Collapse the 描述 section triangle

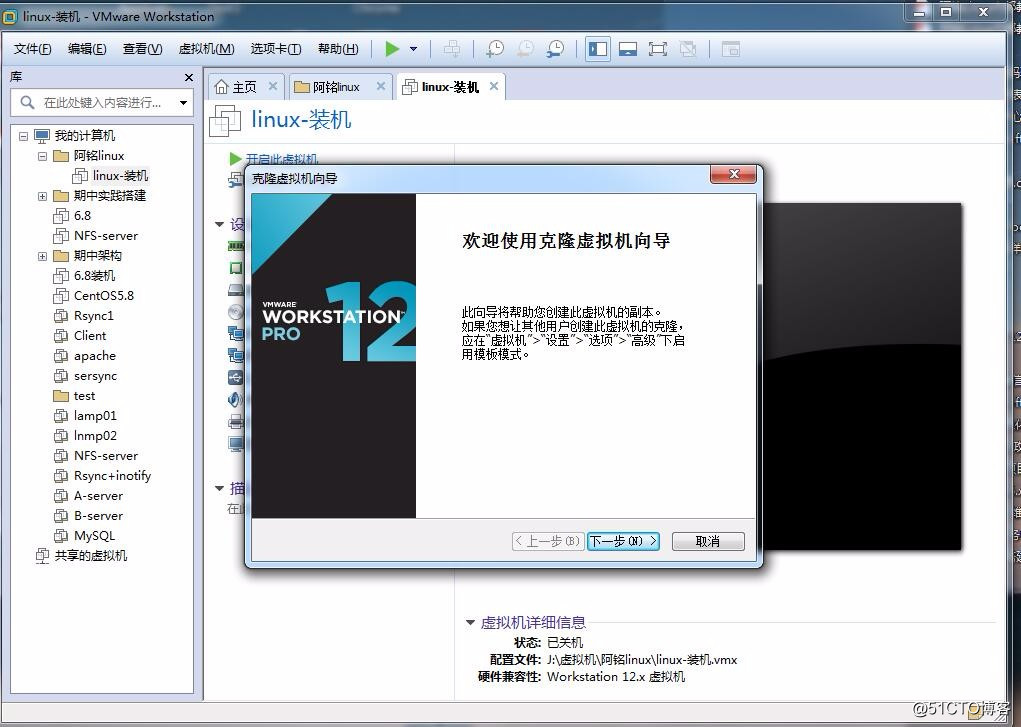(x=219, y=488)
